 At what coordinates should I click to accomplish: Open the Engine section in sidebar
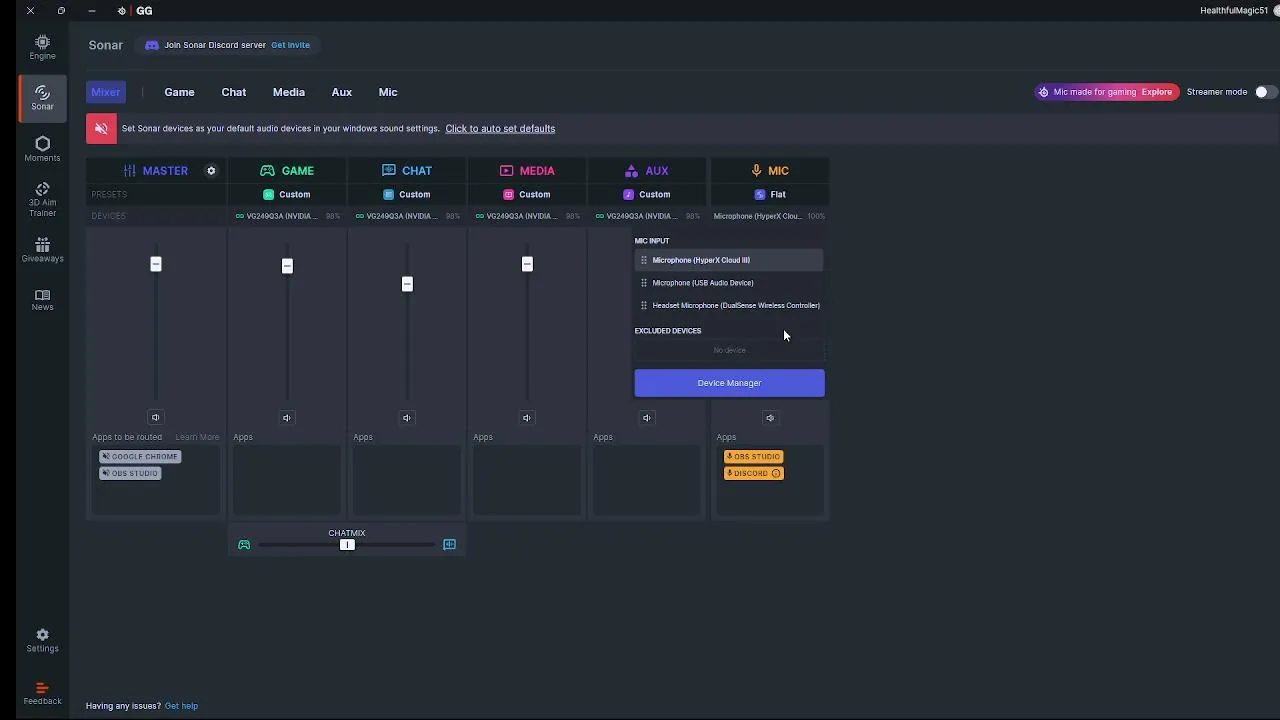point(42,47)
